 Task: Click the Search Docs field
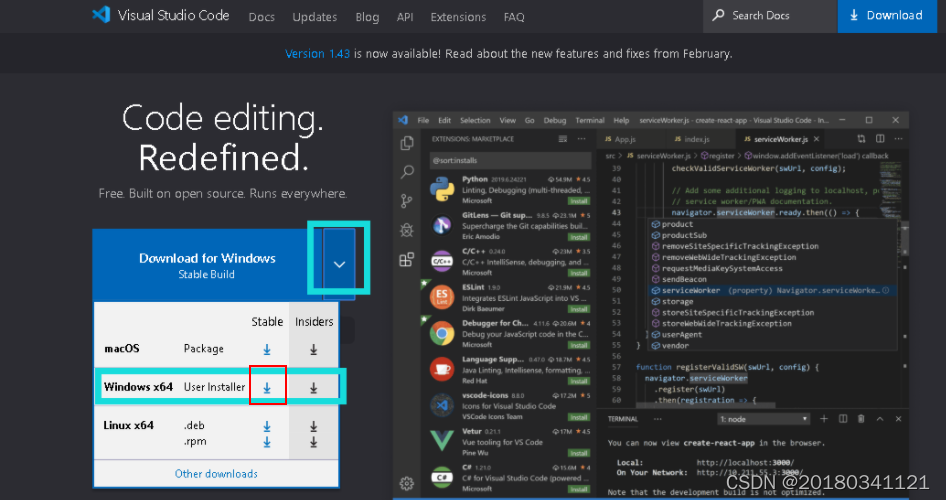coord(770,16)
